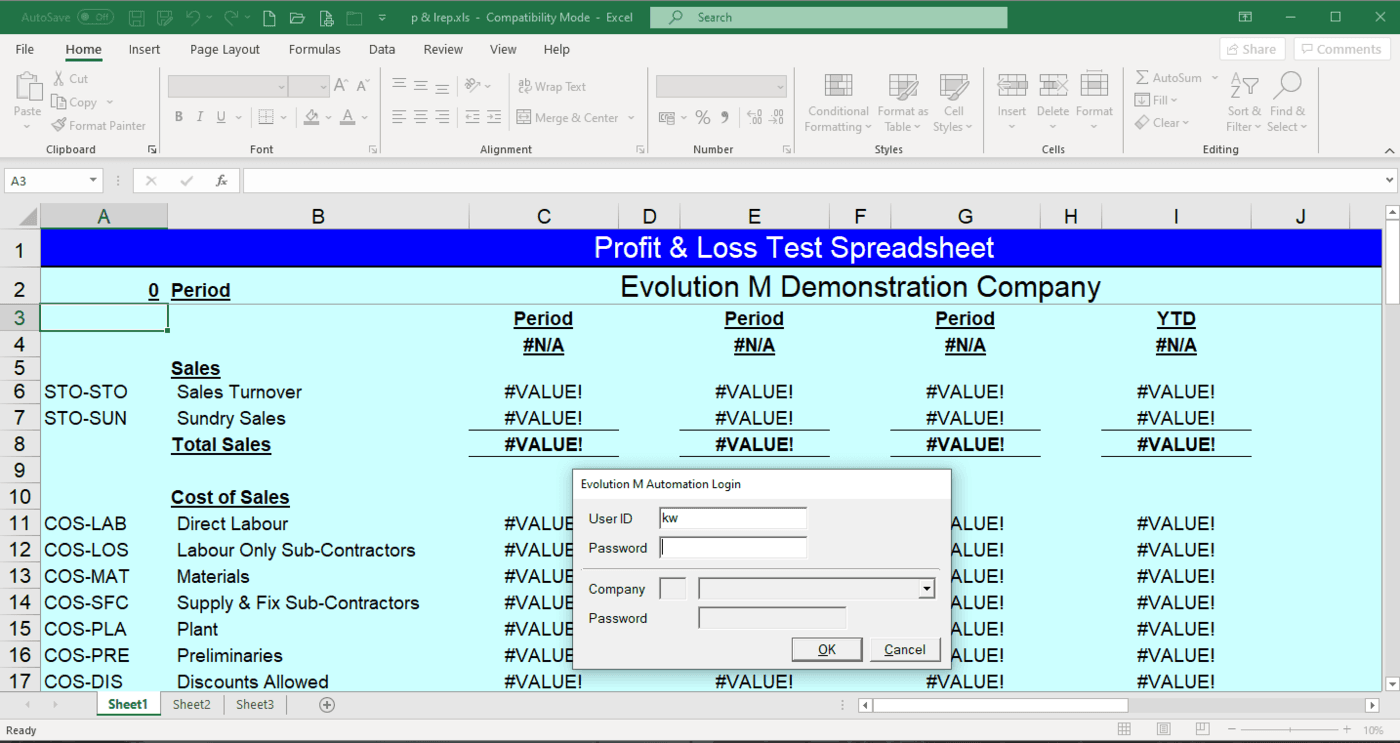Switch to the Insert ribbon tab

[144, 49]
